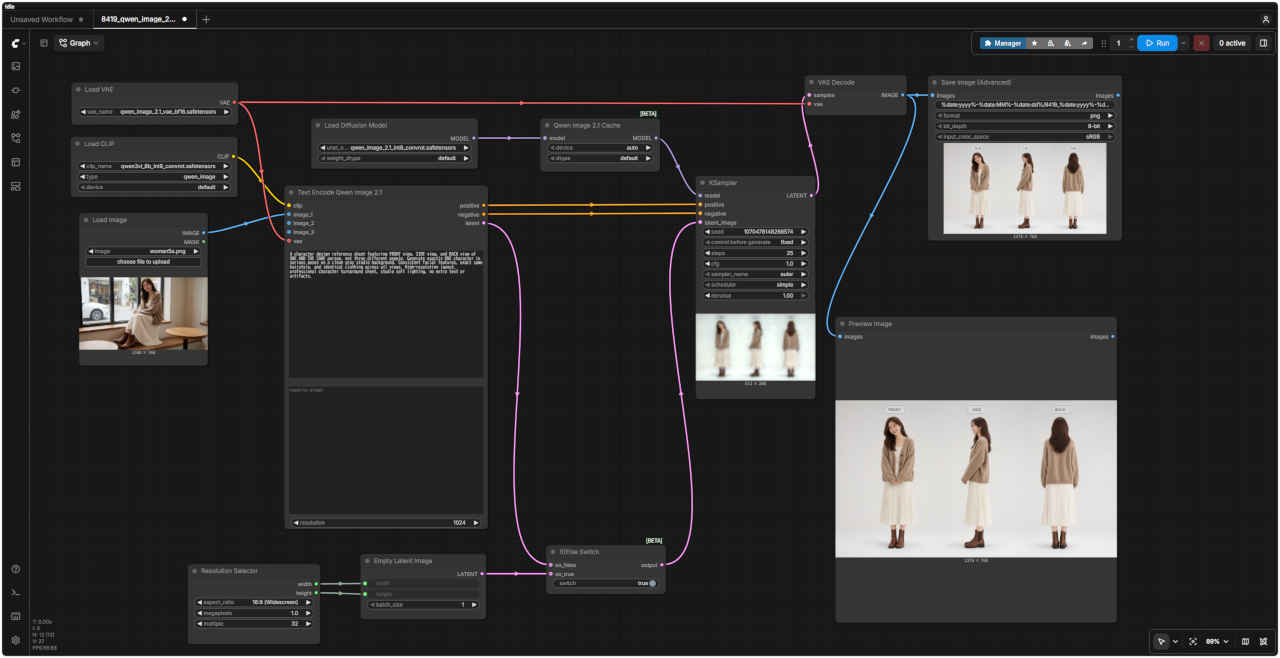Viewport: 1280px width, 658px height.
Task: Show the 0 active queue status
Action: point(1232,43)
